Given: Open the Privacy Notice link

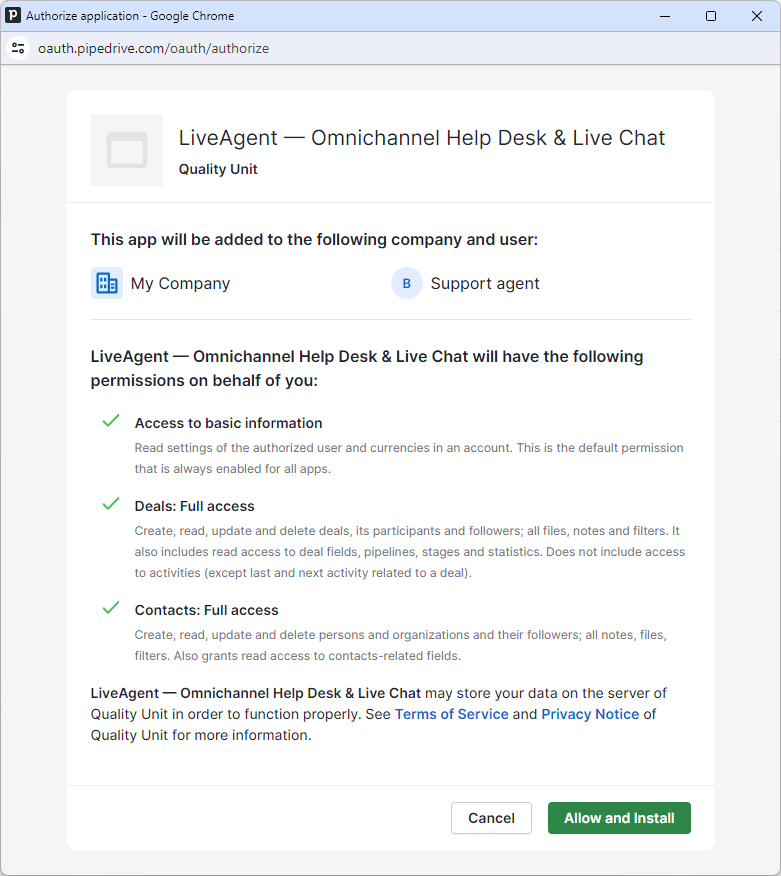Looking at the screenshot, I should click(590, 714).
